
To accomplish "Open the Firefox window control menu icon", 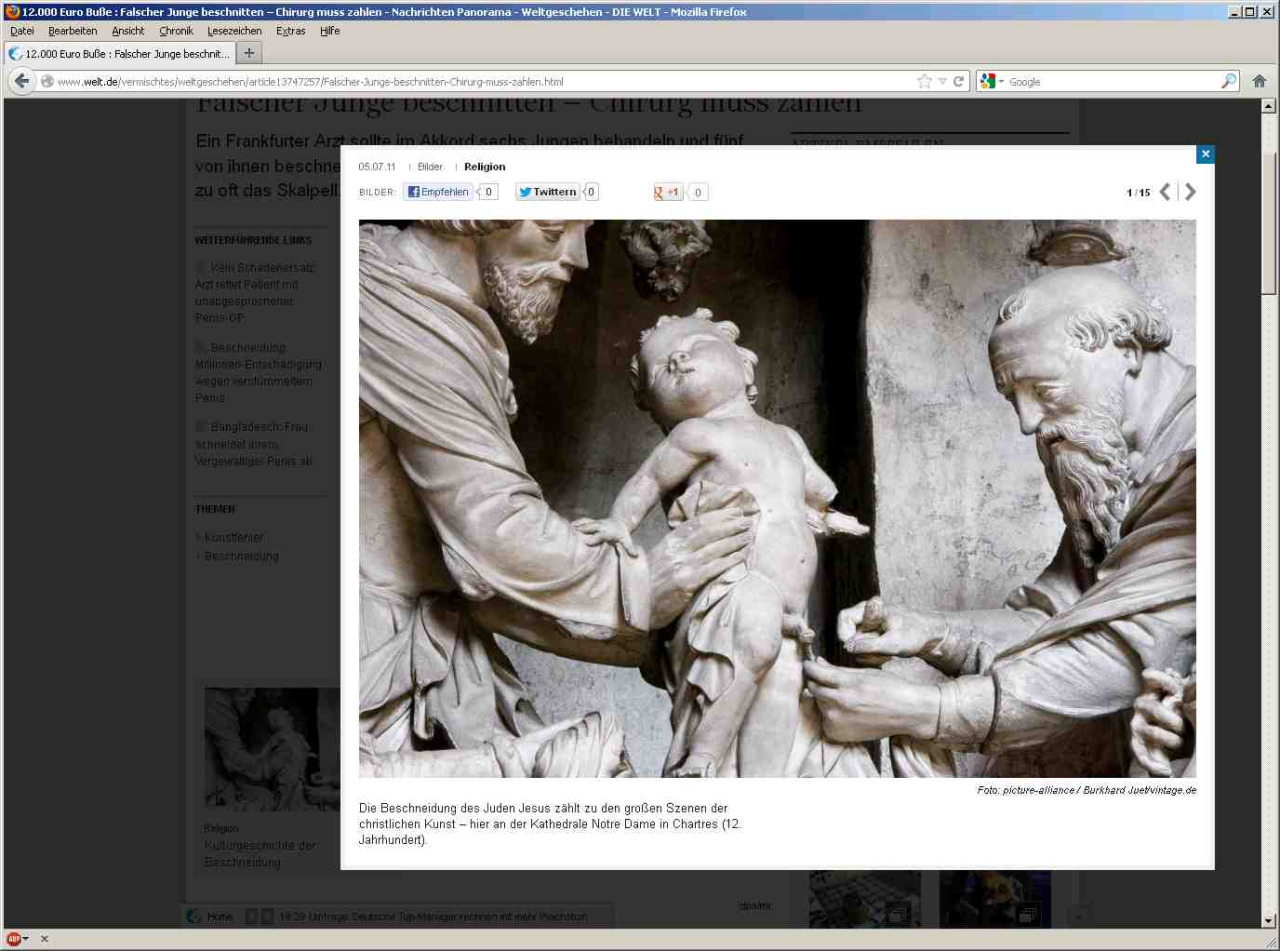I will pyautogui.click(x=12, y=11).
